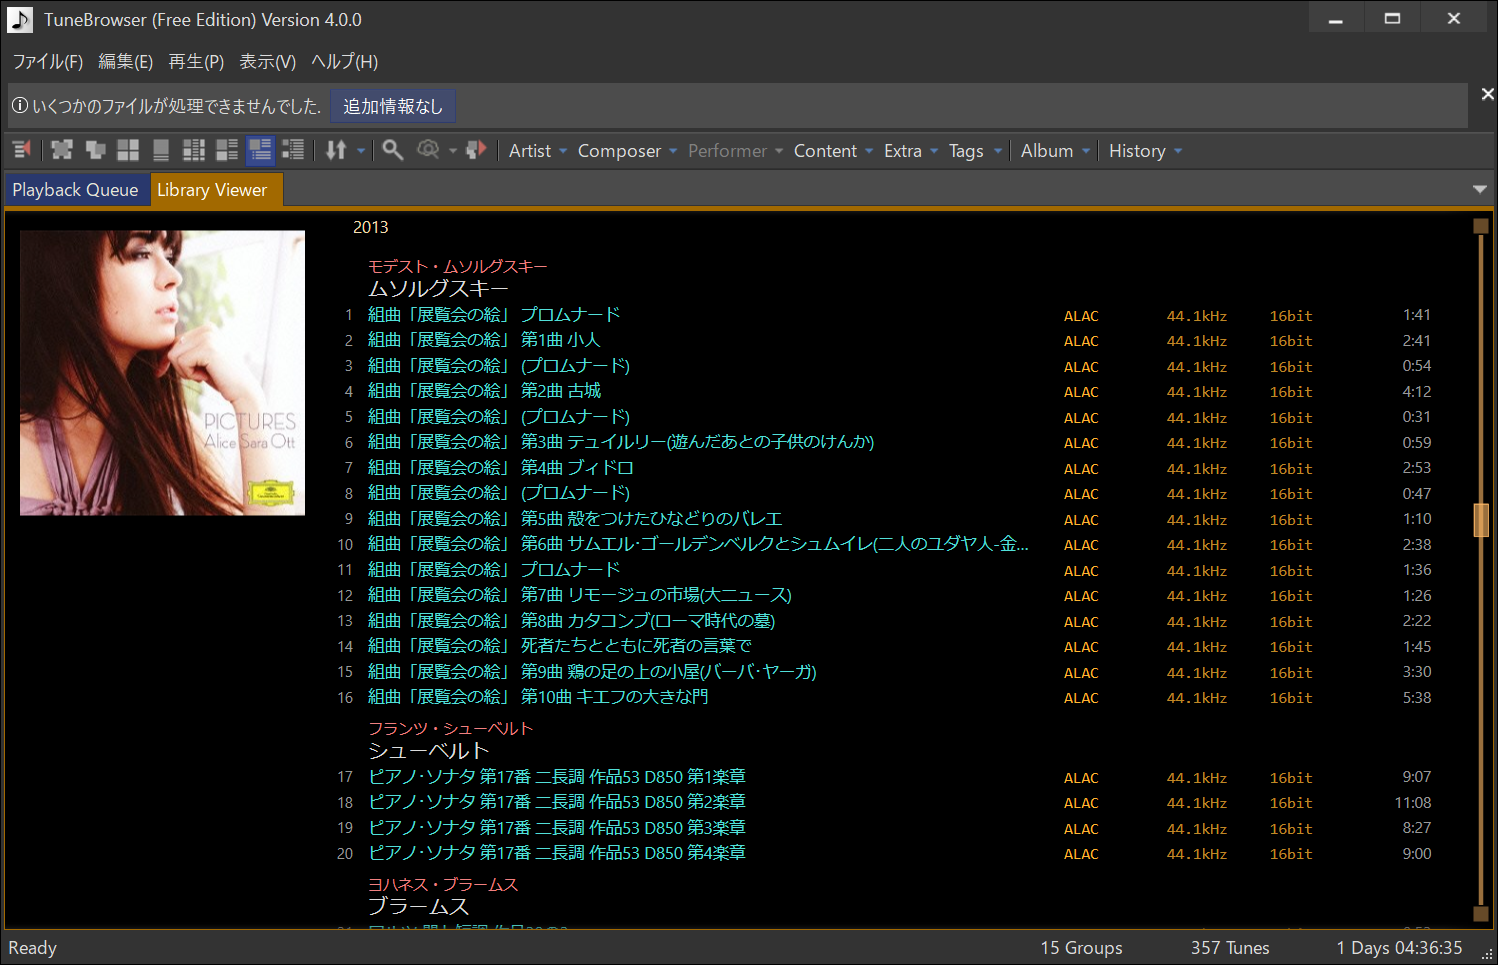
Task: Switch to the Playback Queue tab
Action: pos(75,190)
